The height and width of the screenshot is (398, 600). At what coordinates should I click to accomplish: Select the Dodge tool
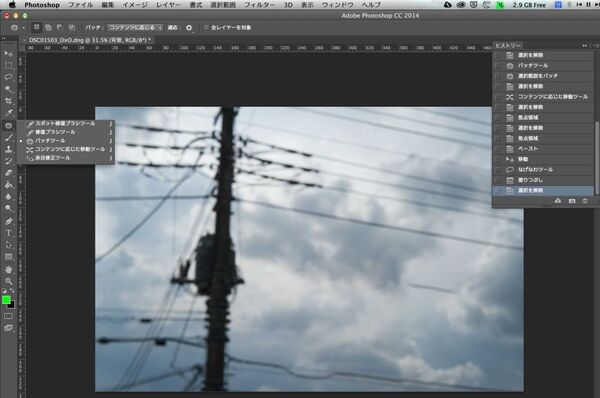coord(8,209)
